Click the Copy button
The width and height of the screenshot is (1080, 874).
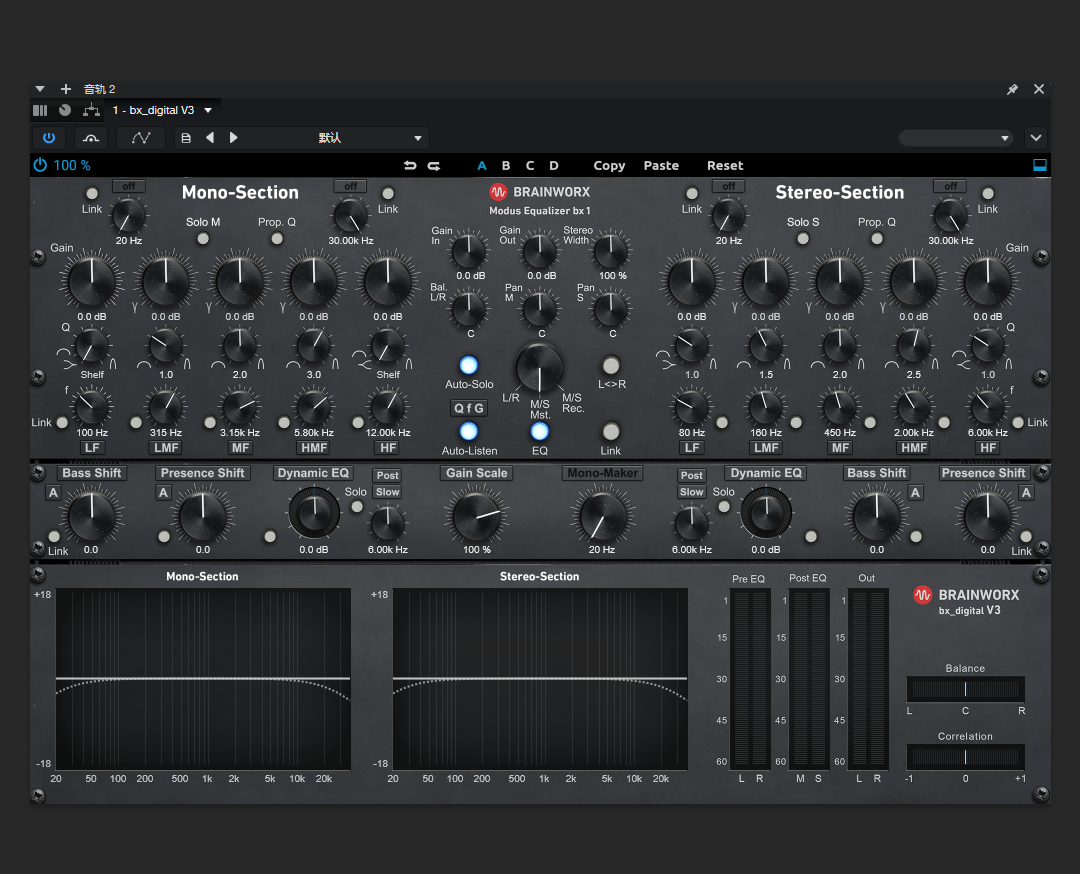610,165
